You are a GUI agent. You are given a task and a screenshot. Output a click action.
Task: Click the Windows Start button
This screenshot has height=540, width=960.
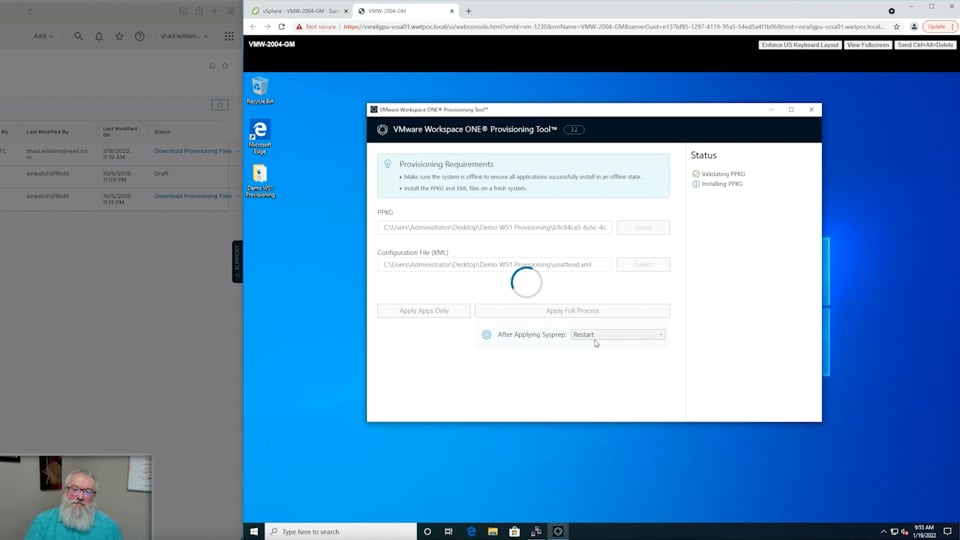click(x=253, y=531)
